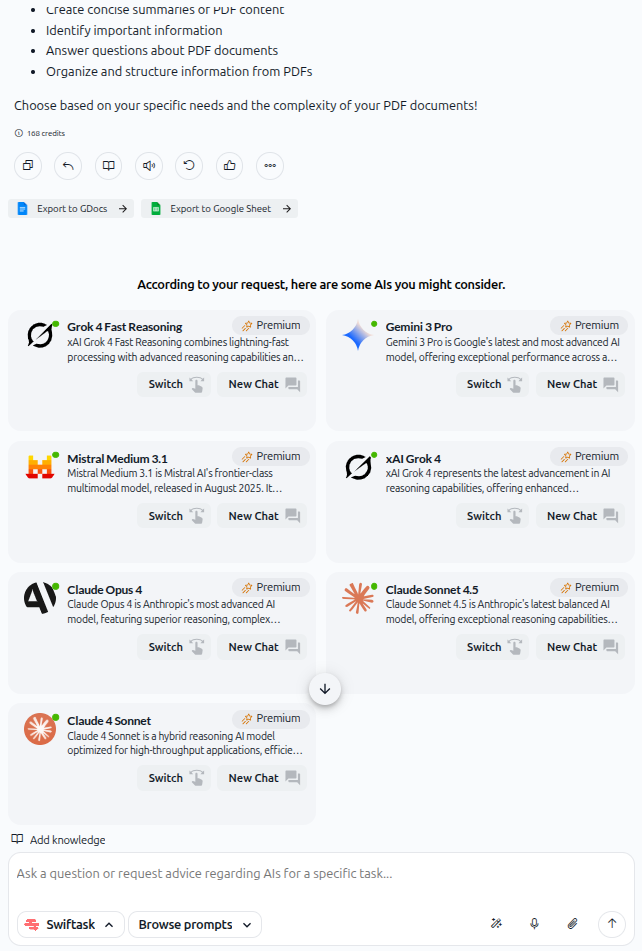Export to Google Sheet

[219, 209]
